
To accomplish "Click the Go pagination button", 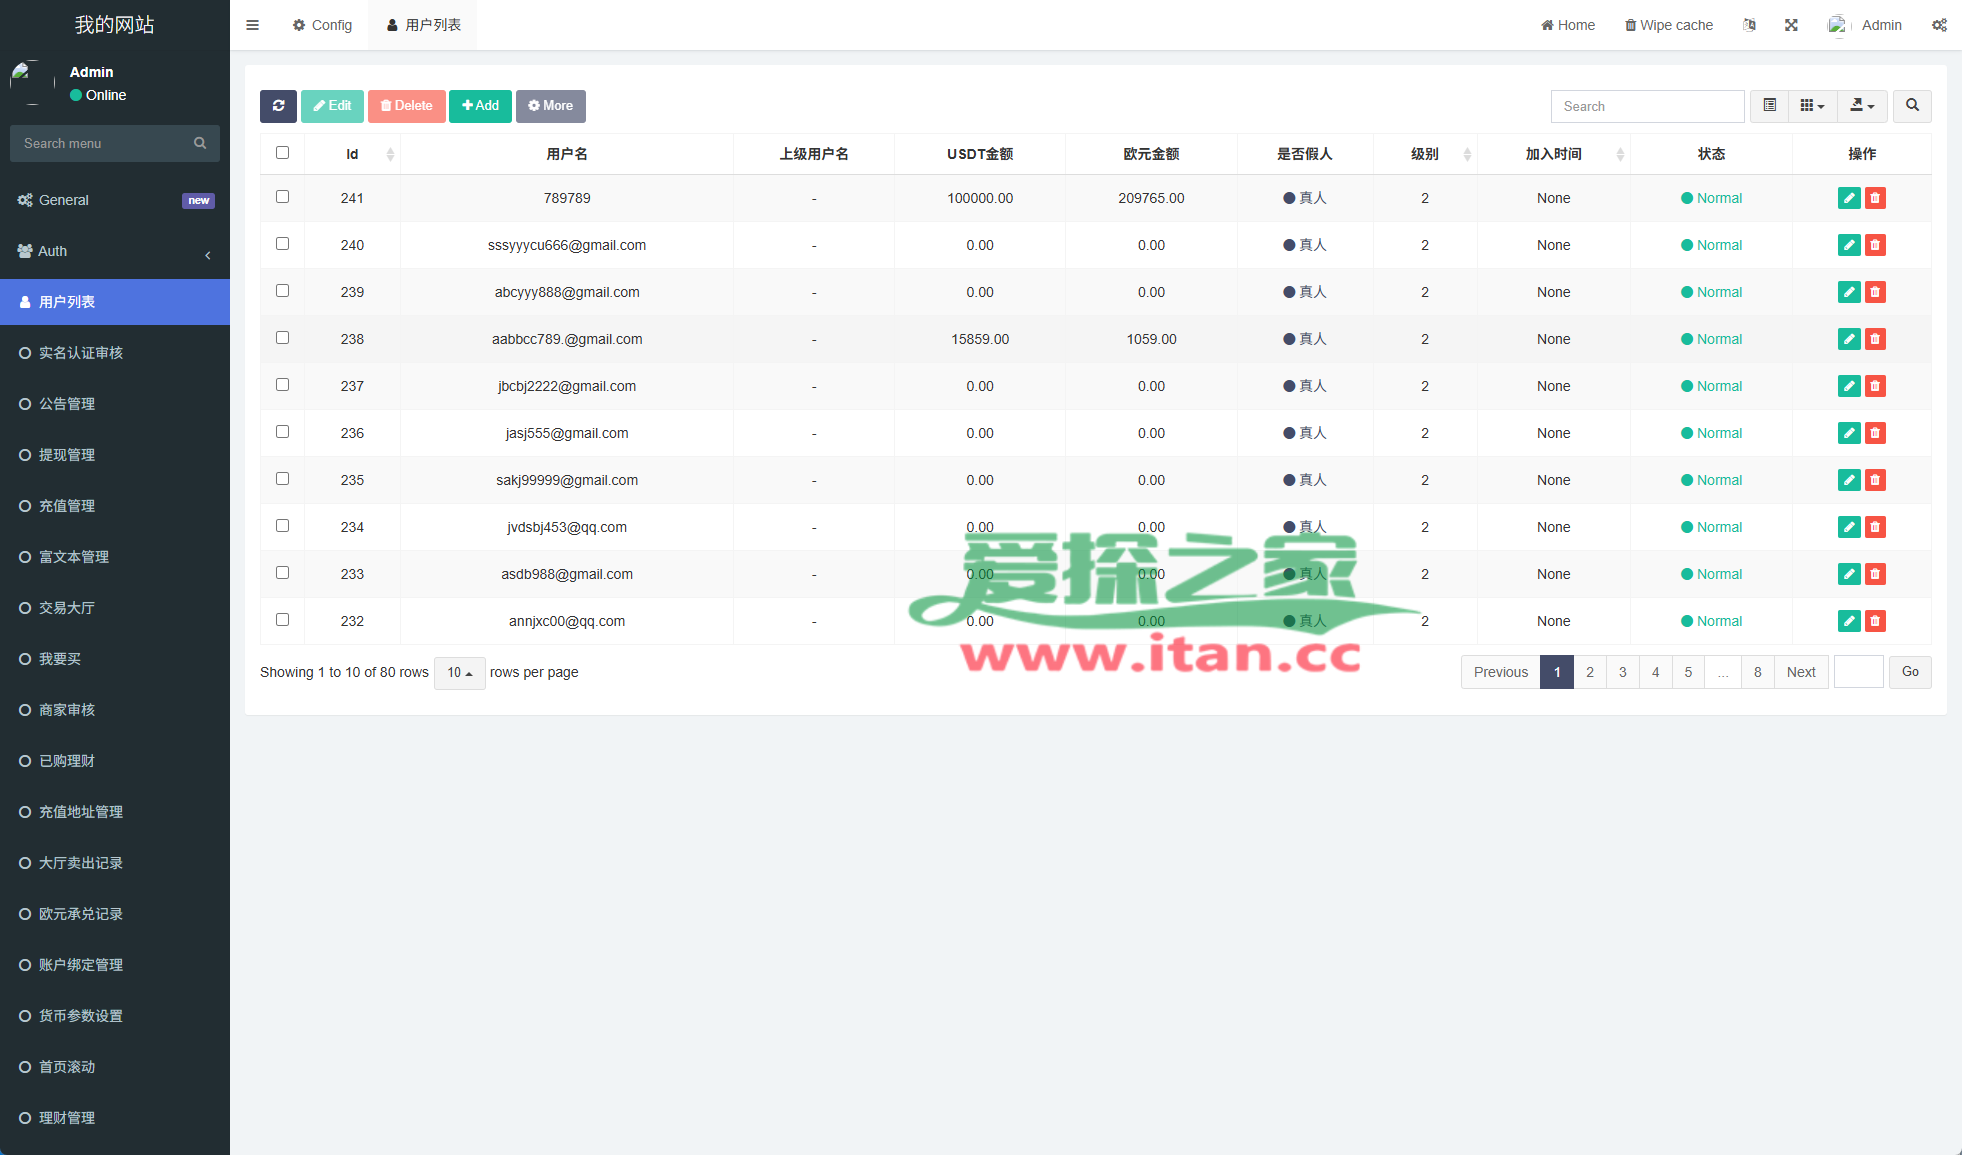I will click(x=1910, y=672).
